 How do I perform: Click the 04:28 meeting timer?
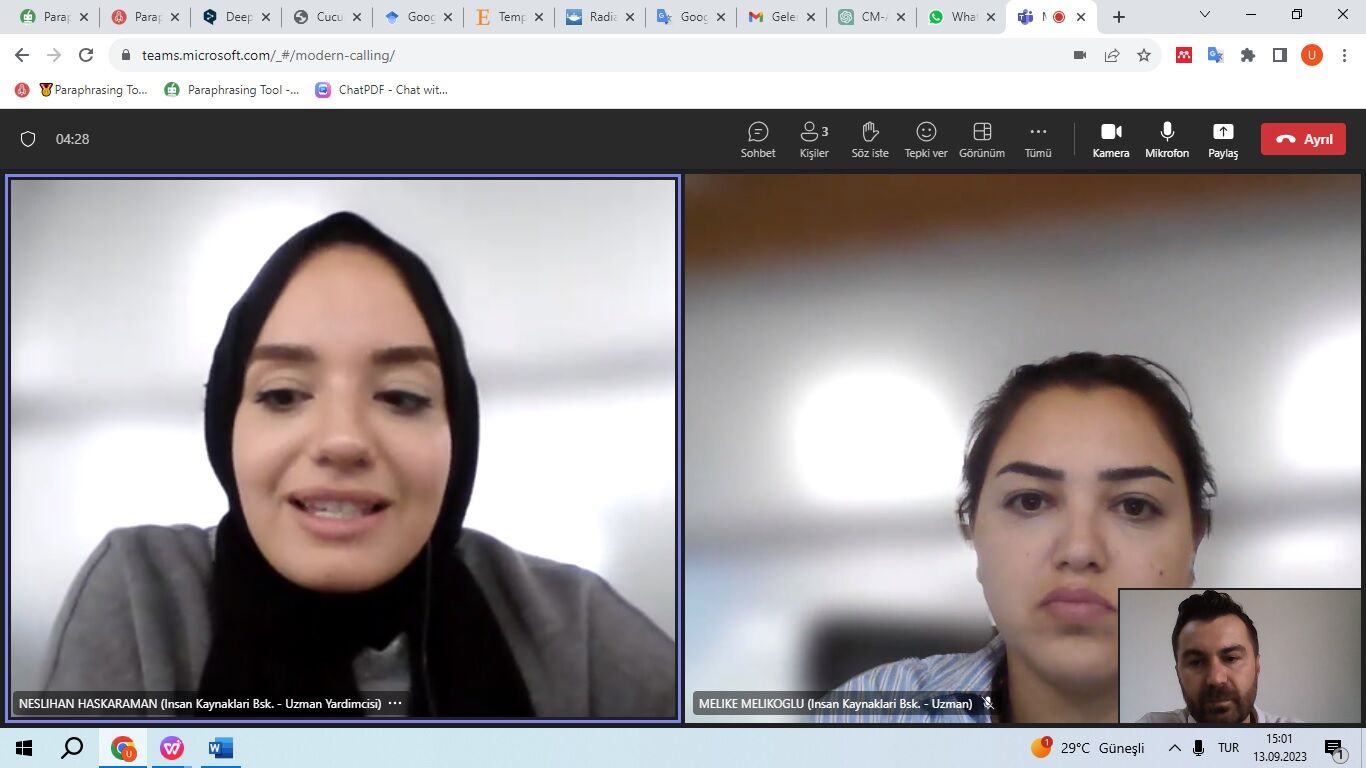click(x=73, y=139)
